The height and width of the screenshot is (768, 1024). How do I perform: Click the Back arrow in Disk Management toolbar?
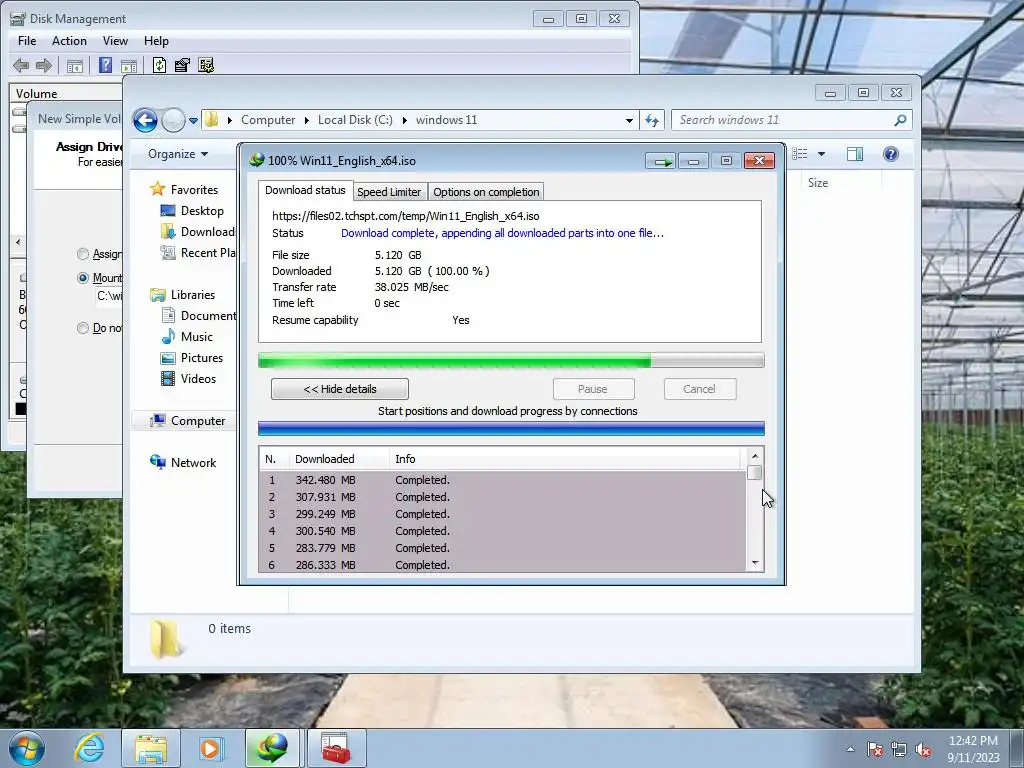[21, 65]
